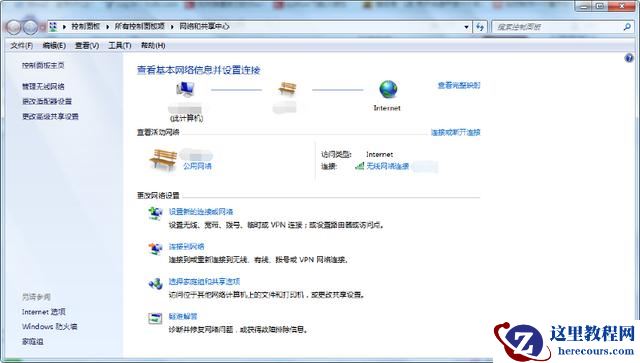Open Internet 选项 under 另请参阅

click(44, 312)
